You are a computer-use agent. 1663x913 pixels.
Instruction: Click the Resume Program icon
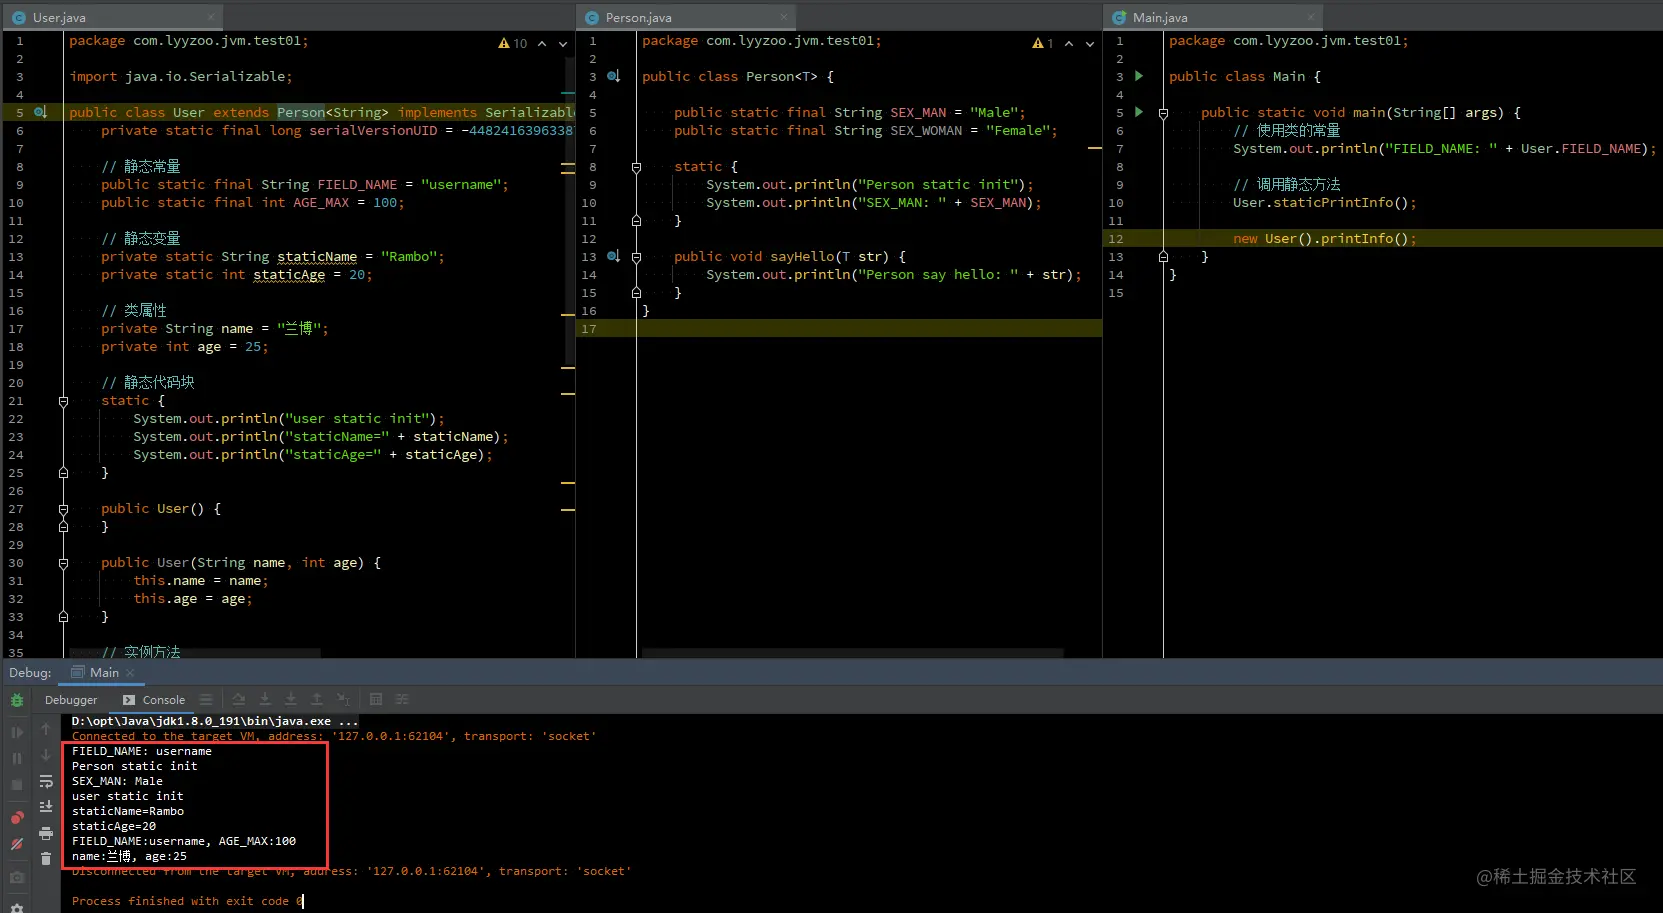point(17,732)
